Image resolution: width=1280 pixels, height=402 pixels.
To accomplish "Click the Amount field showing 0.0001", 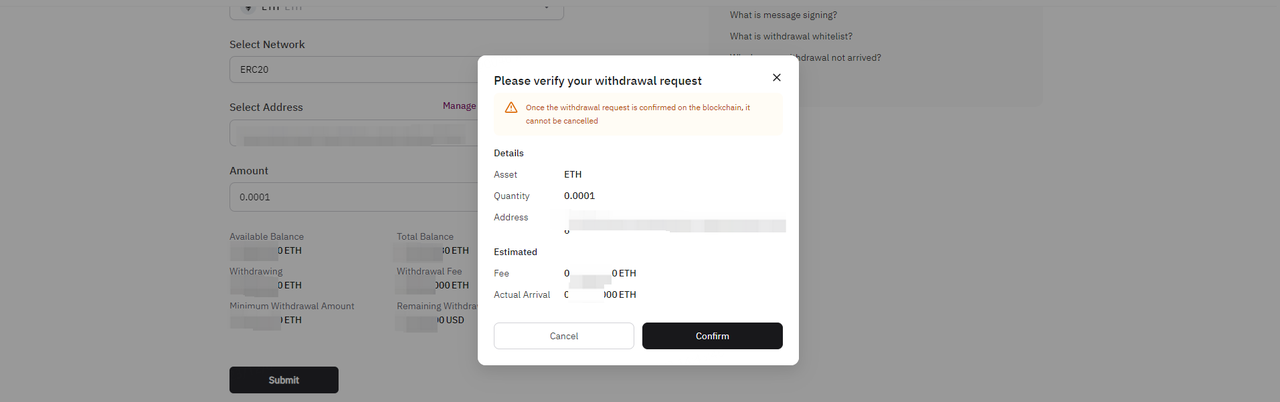I will (x=353, y=197).
